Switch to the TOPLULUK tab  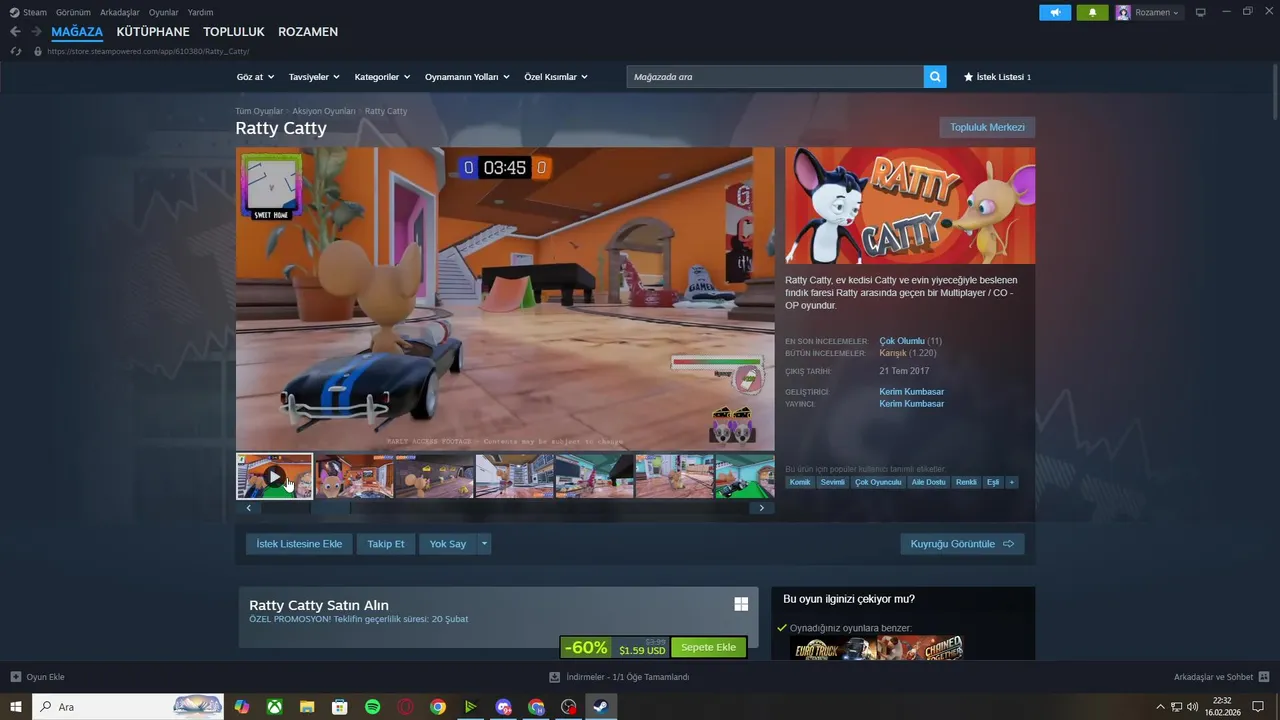[x=234, y=32]
